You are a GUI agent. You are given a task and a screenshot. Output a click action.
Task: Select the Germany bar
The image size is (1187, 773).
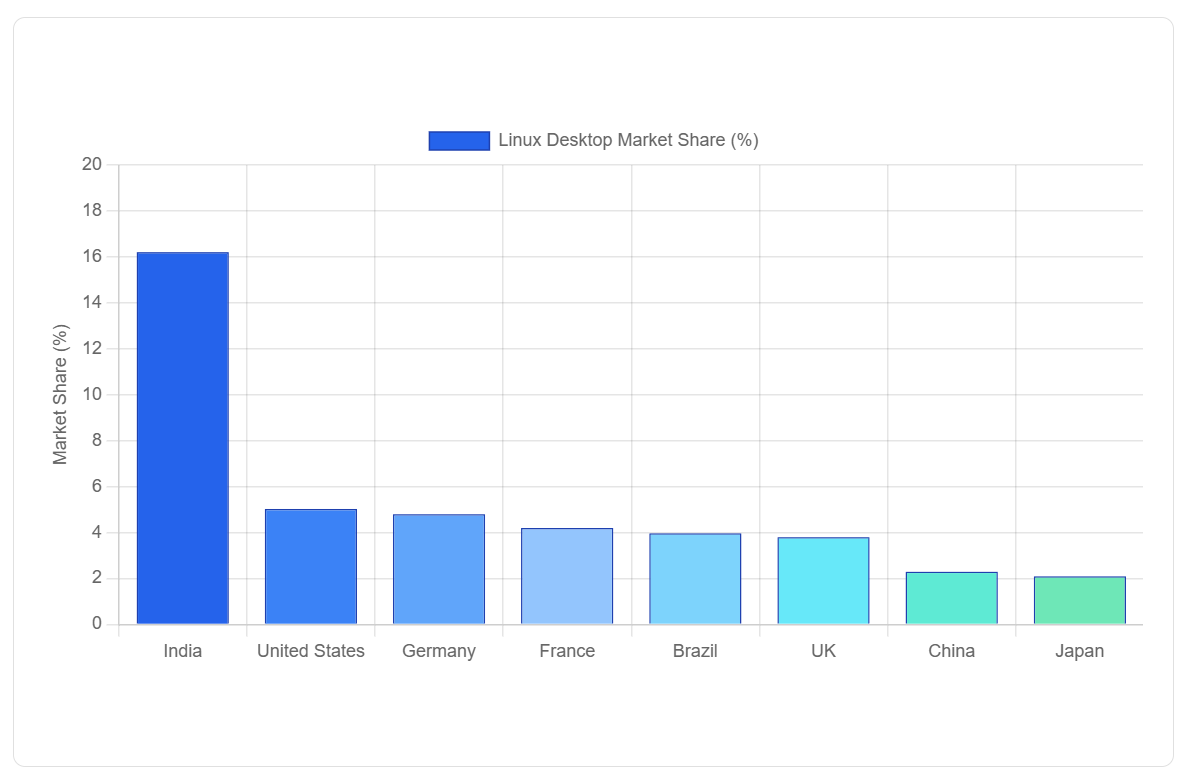(439, 569)
